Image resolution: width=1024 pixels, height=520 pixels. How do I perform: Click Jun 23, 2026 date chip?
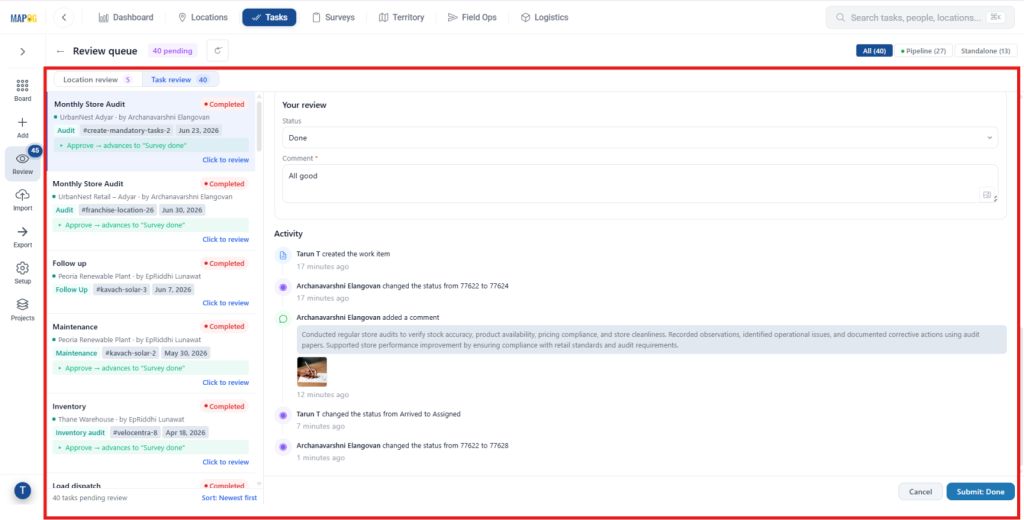199,131
